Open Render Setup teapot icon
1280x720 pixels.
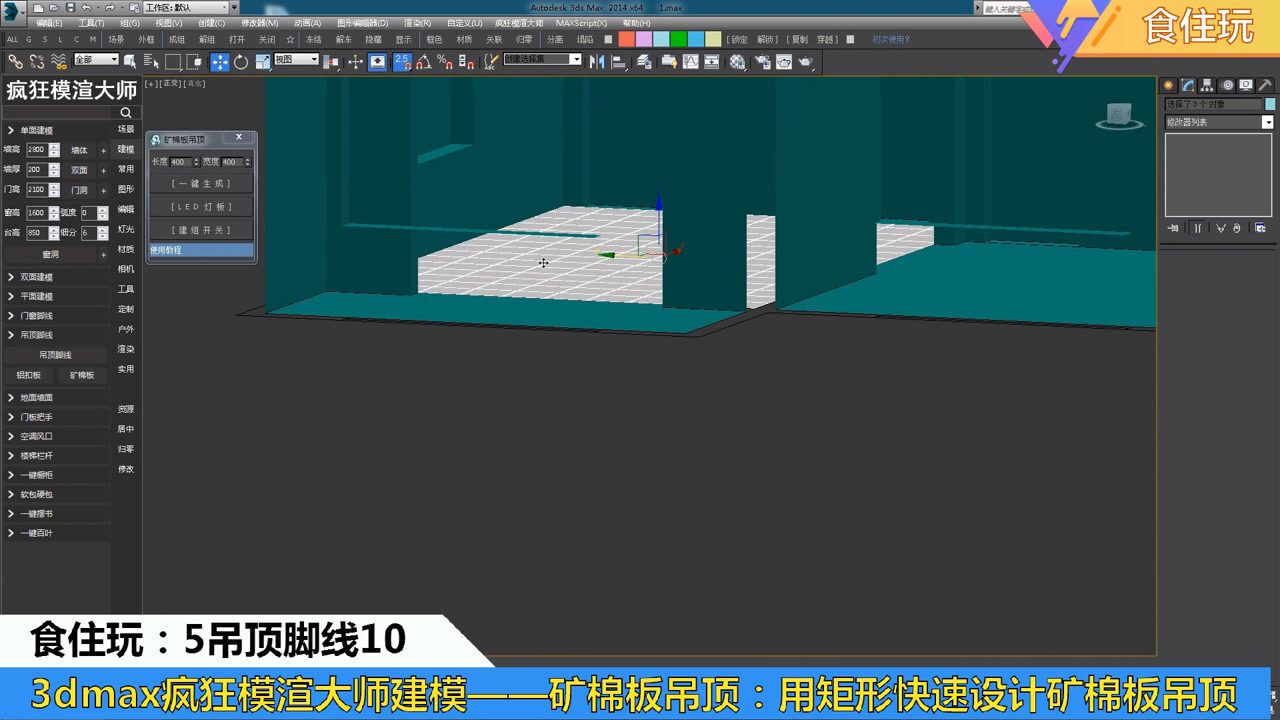pyautogui.click(x=762, y=61)
